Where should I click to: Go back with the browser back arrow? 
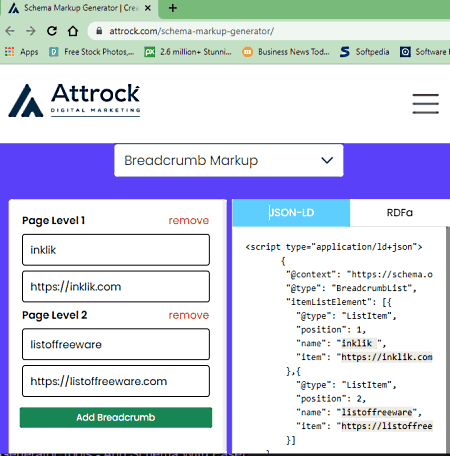[10, 31]
